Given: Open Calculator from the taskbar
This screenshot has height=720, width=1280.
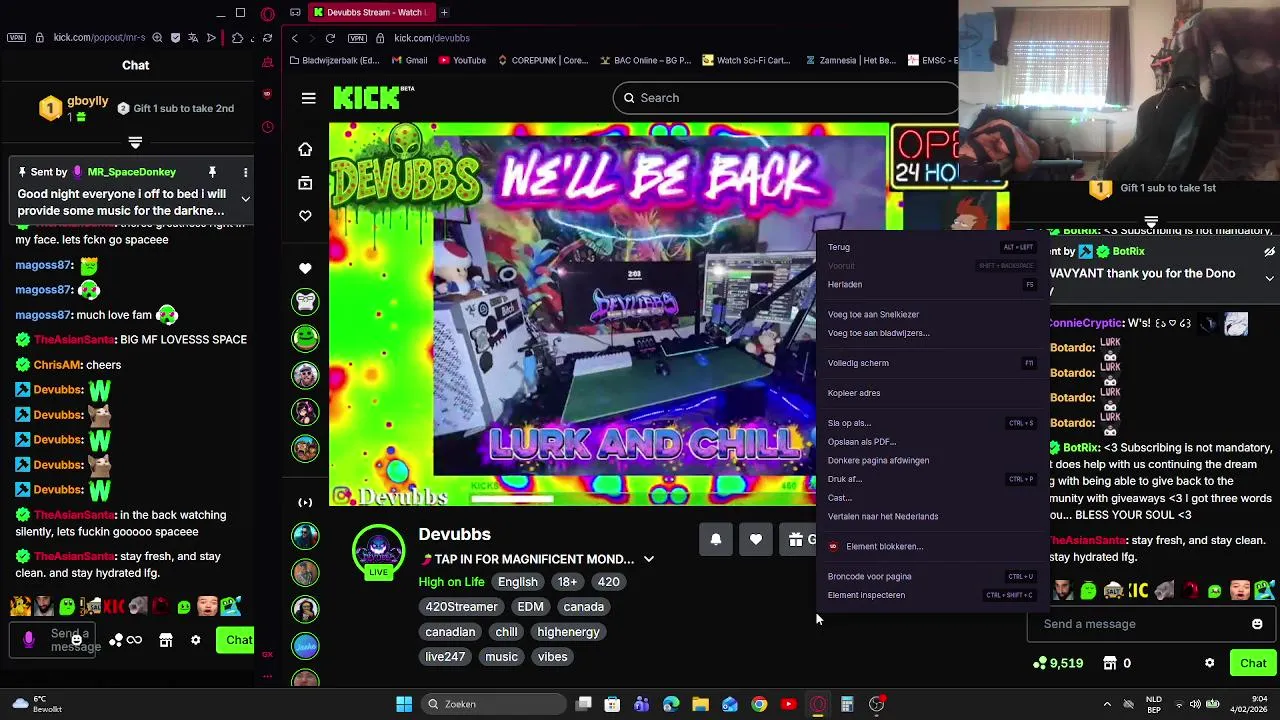Looking at the screenshot, I should click(847, 704).
